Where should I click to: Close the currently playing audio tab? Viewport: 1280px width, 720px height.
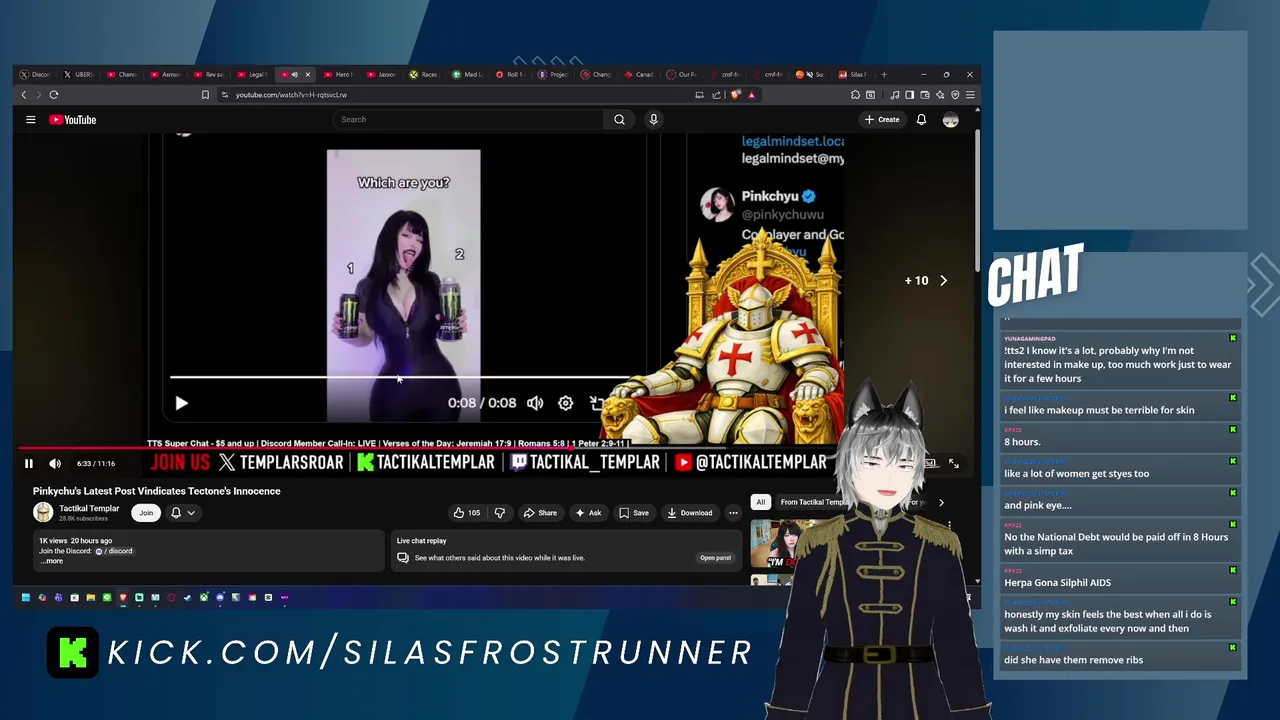click(x=308, y=74)
